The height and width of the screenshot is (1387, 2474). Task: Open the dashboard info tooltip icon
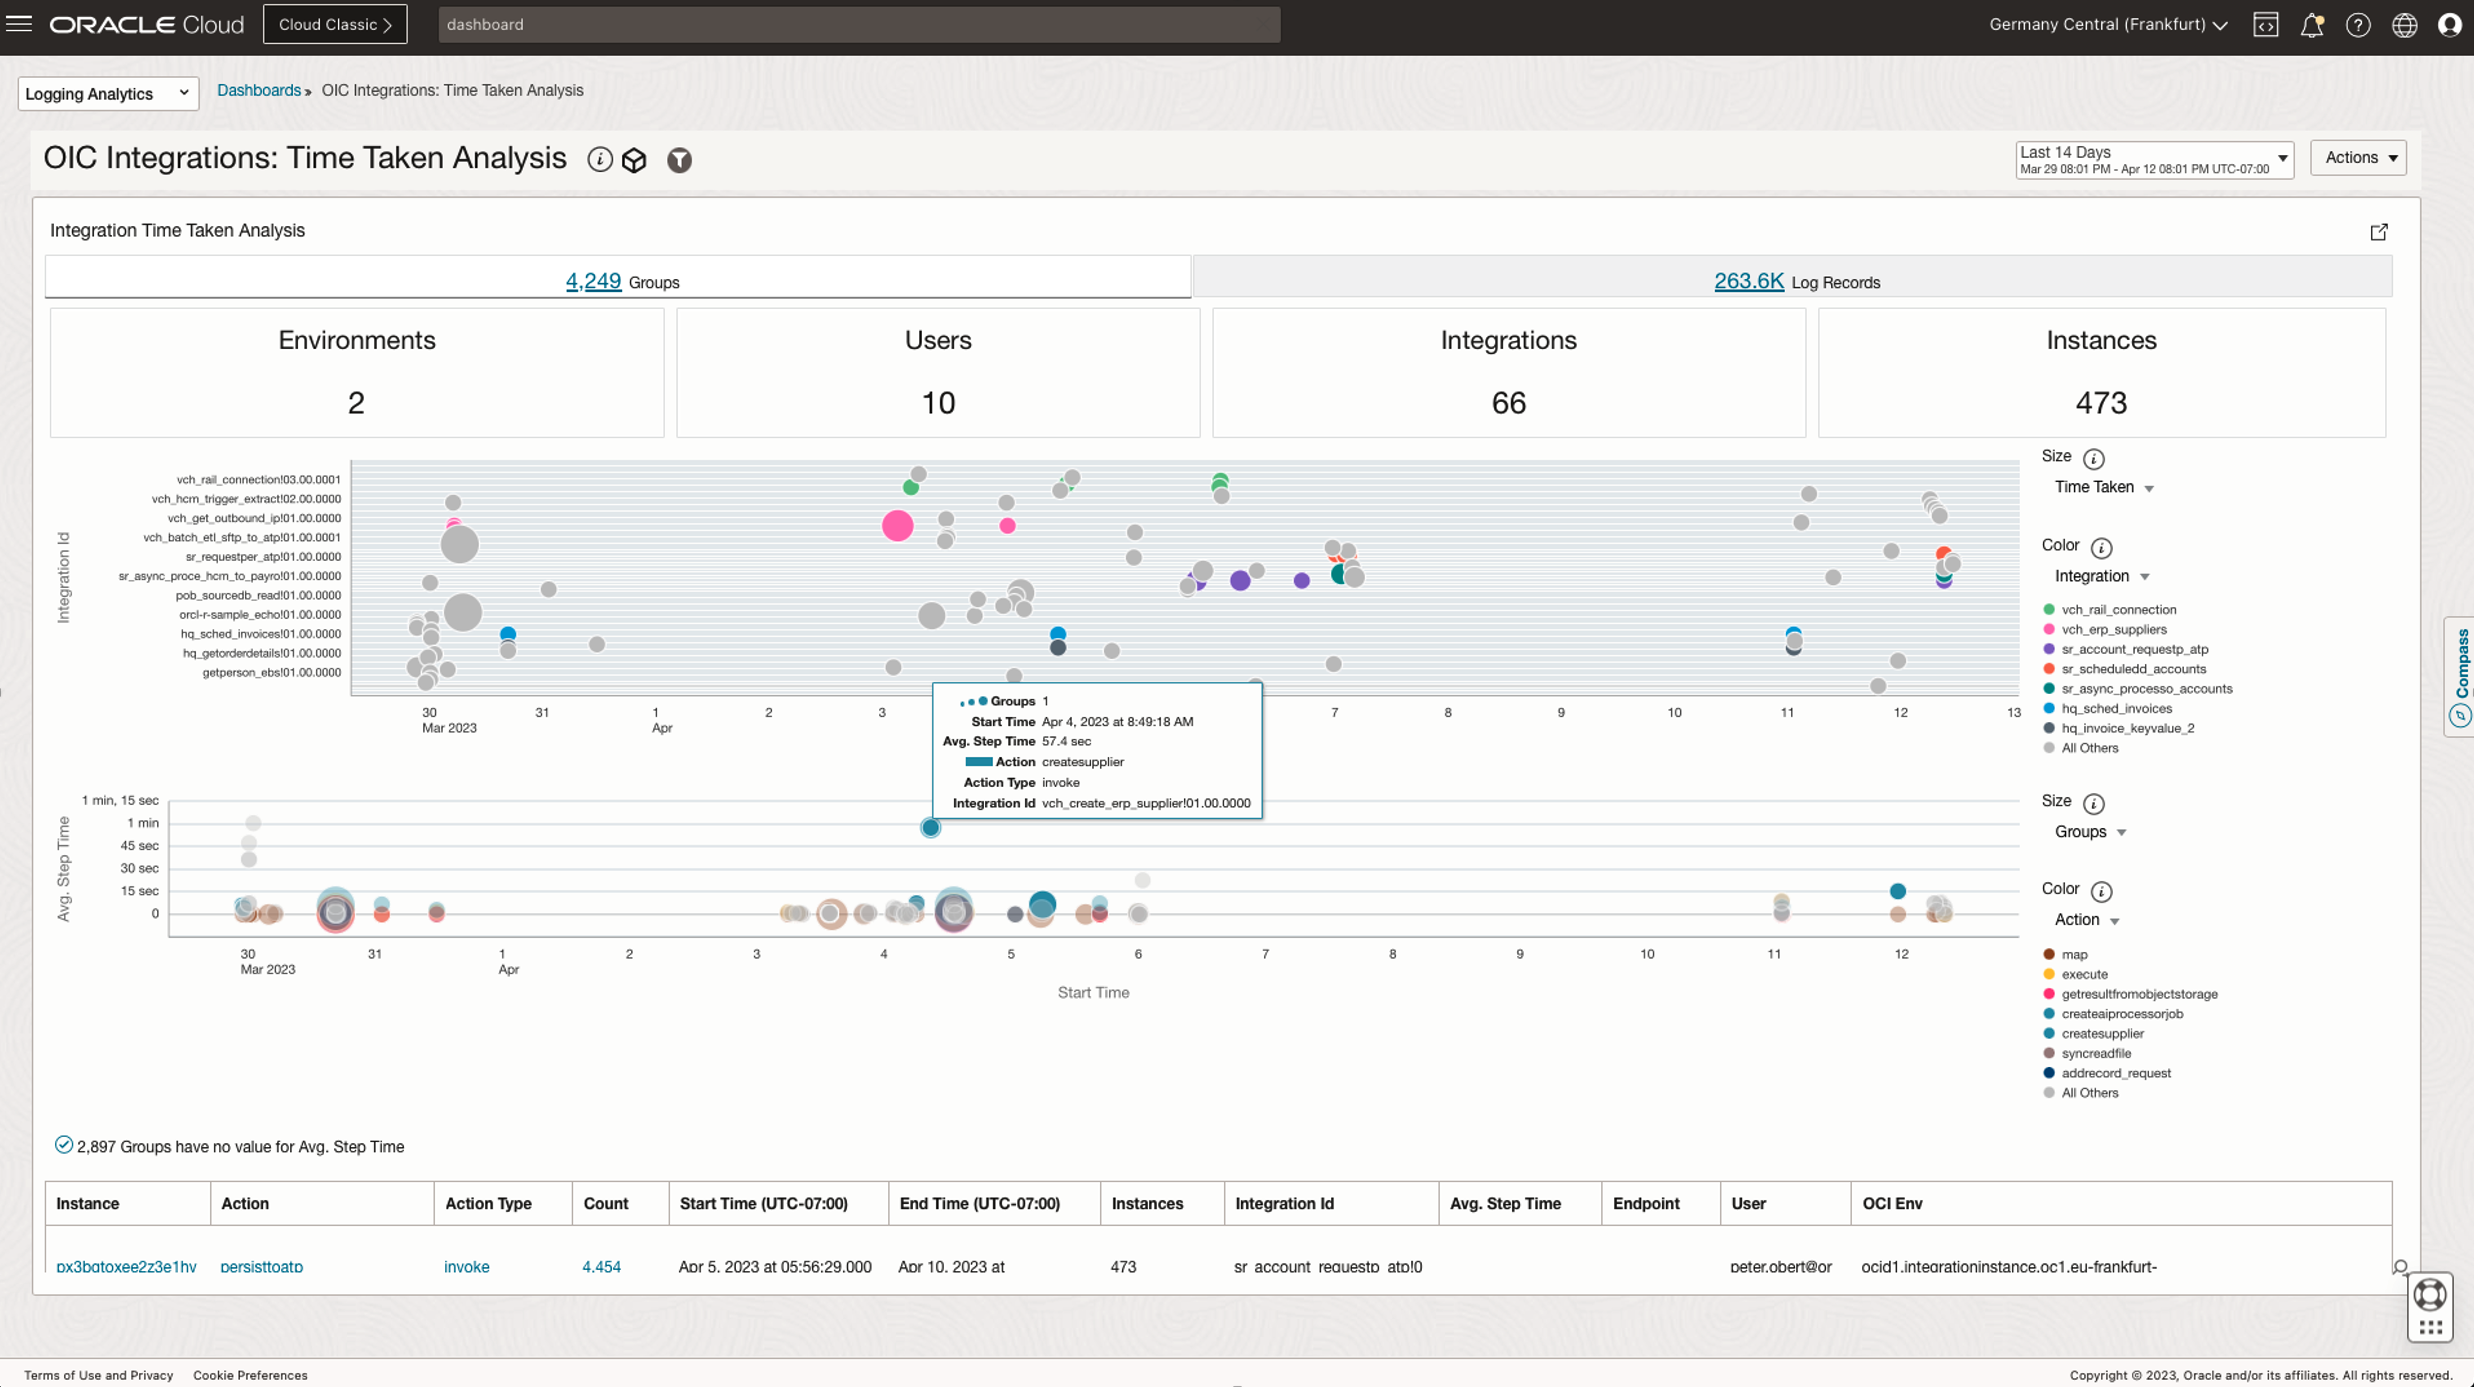600,160
